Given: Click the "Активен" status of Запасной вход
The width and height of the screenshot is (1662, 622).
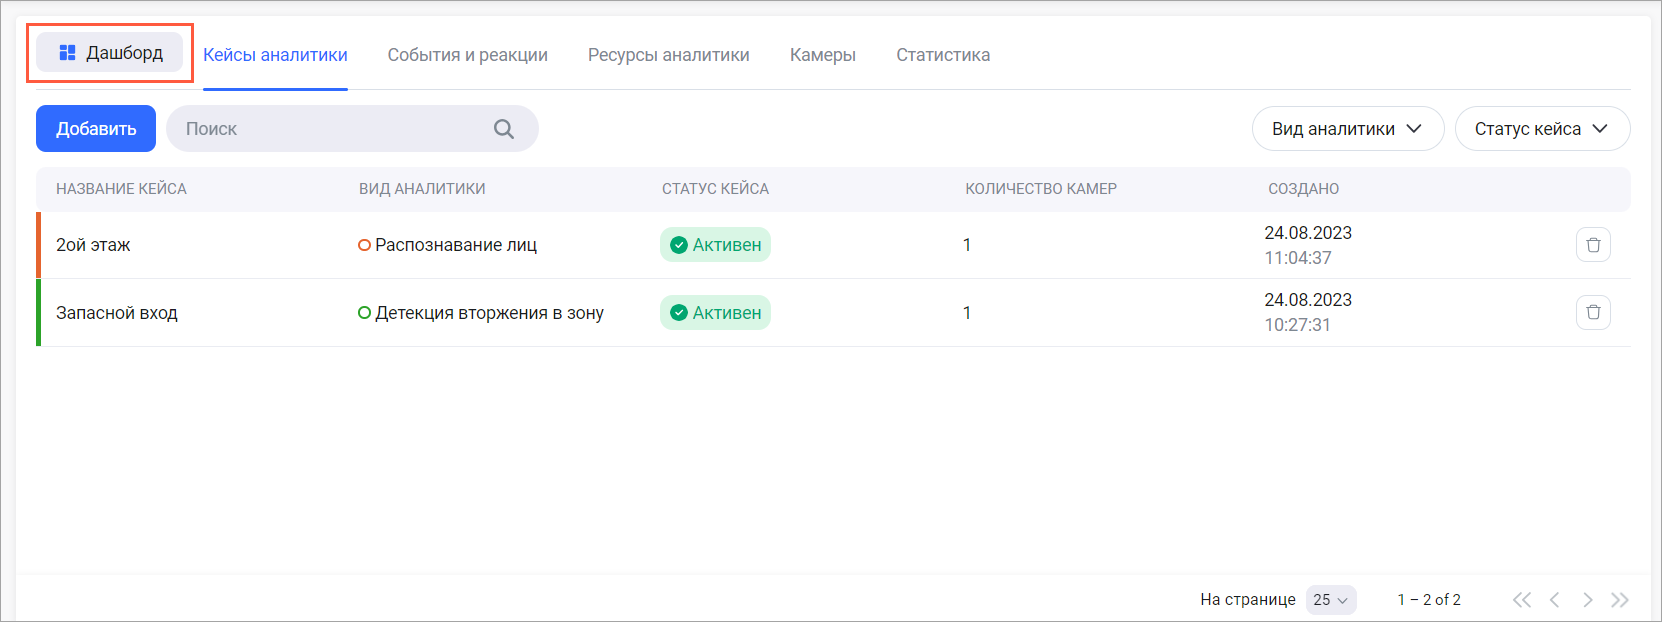Looking at the screenshot, I should pos(715,313).
